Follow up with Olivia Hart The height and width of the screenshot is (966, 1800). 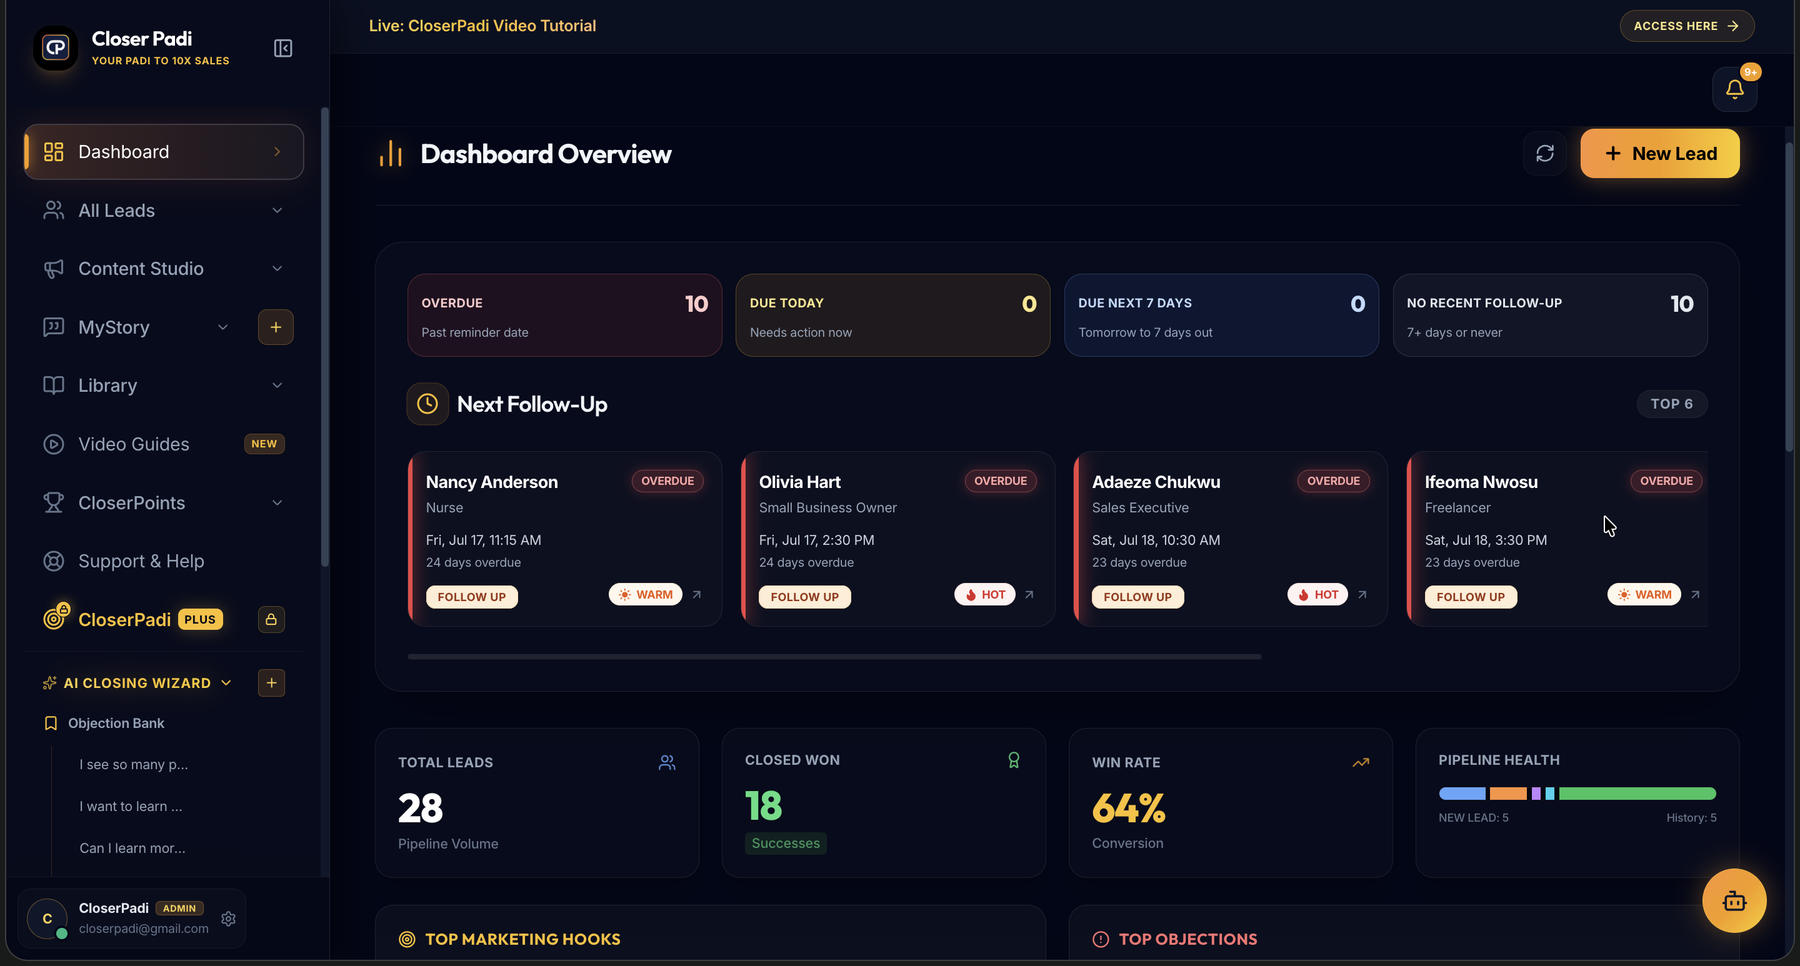click(805, 597)
